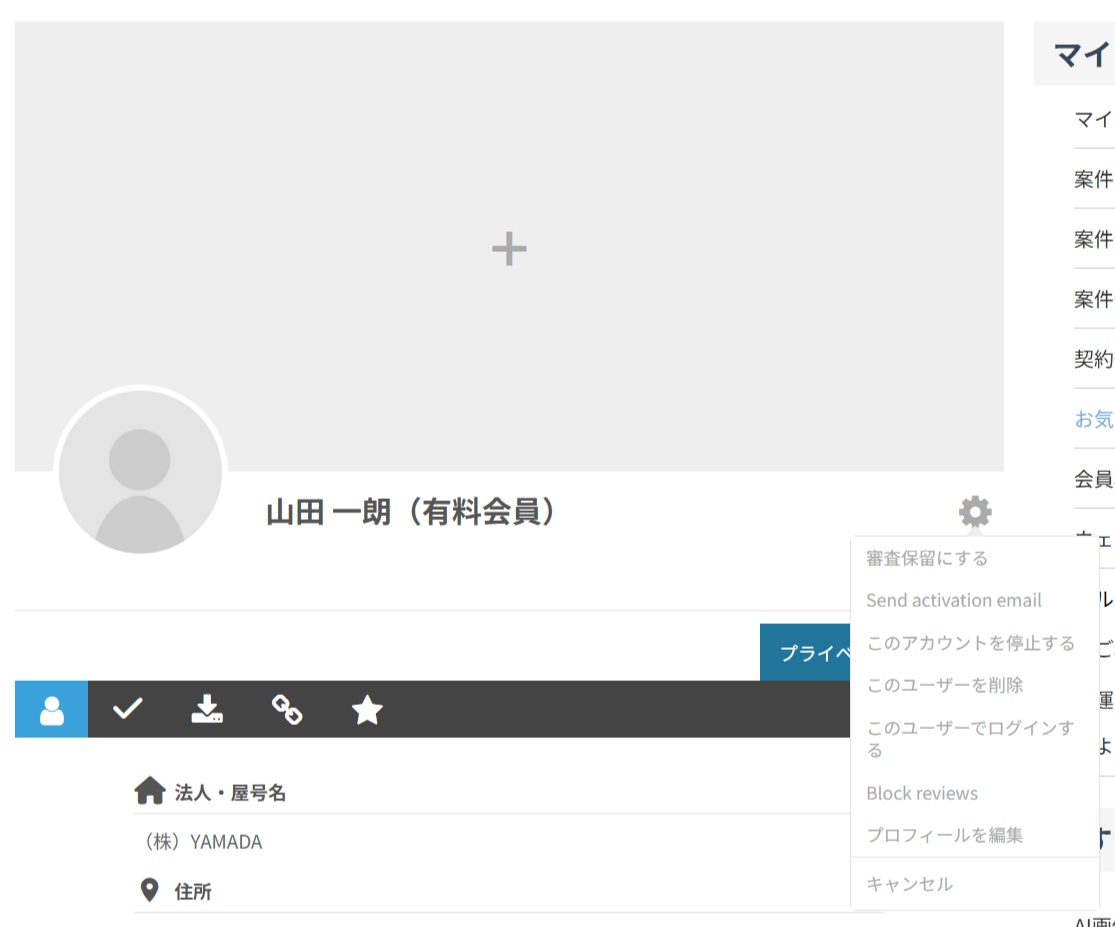
Task: Choose プロフィールを編集 from the menu
Action: click(944, 835)
